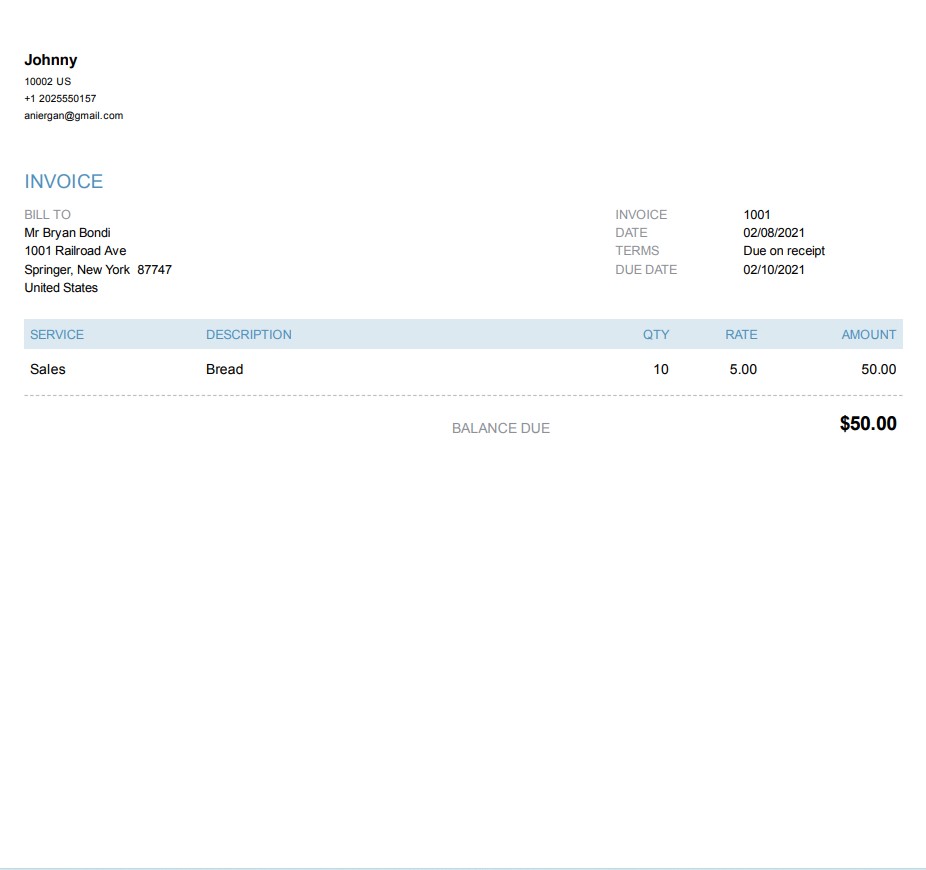
Task: Click the rate value 5.00
Action: pos(743,370)
